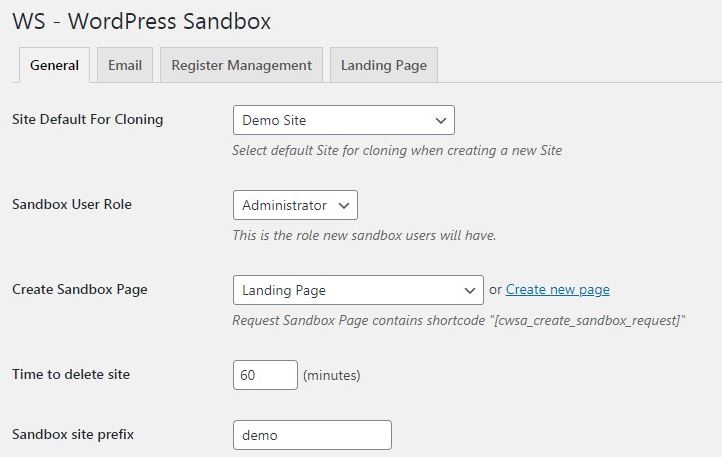The width and height of the screenshot is (722, 457).
Task: Click the Sandbox site prefix input field
Action: [x=312, y=435]
